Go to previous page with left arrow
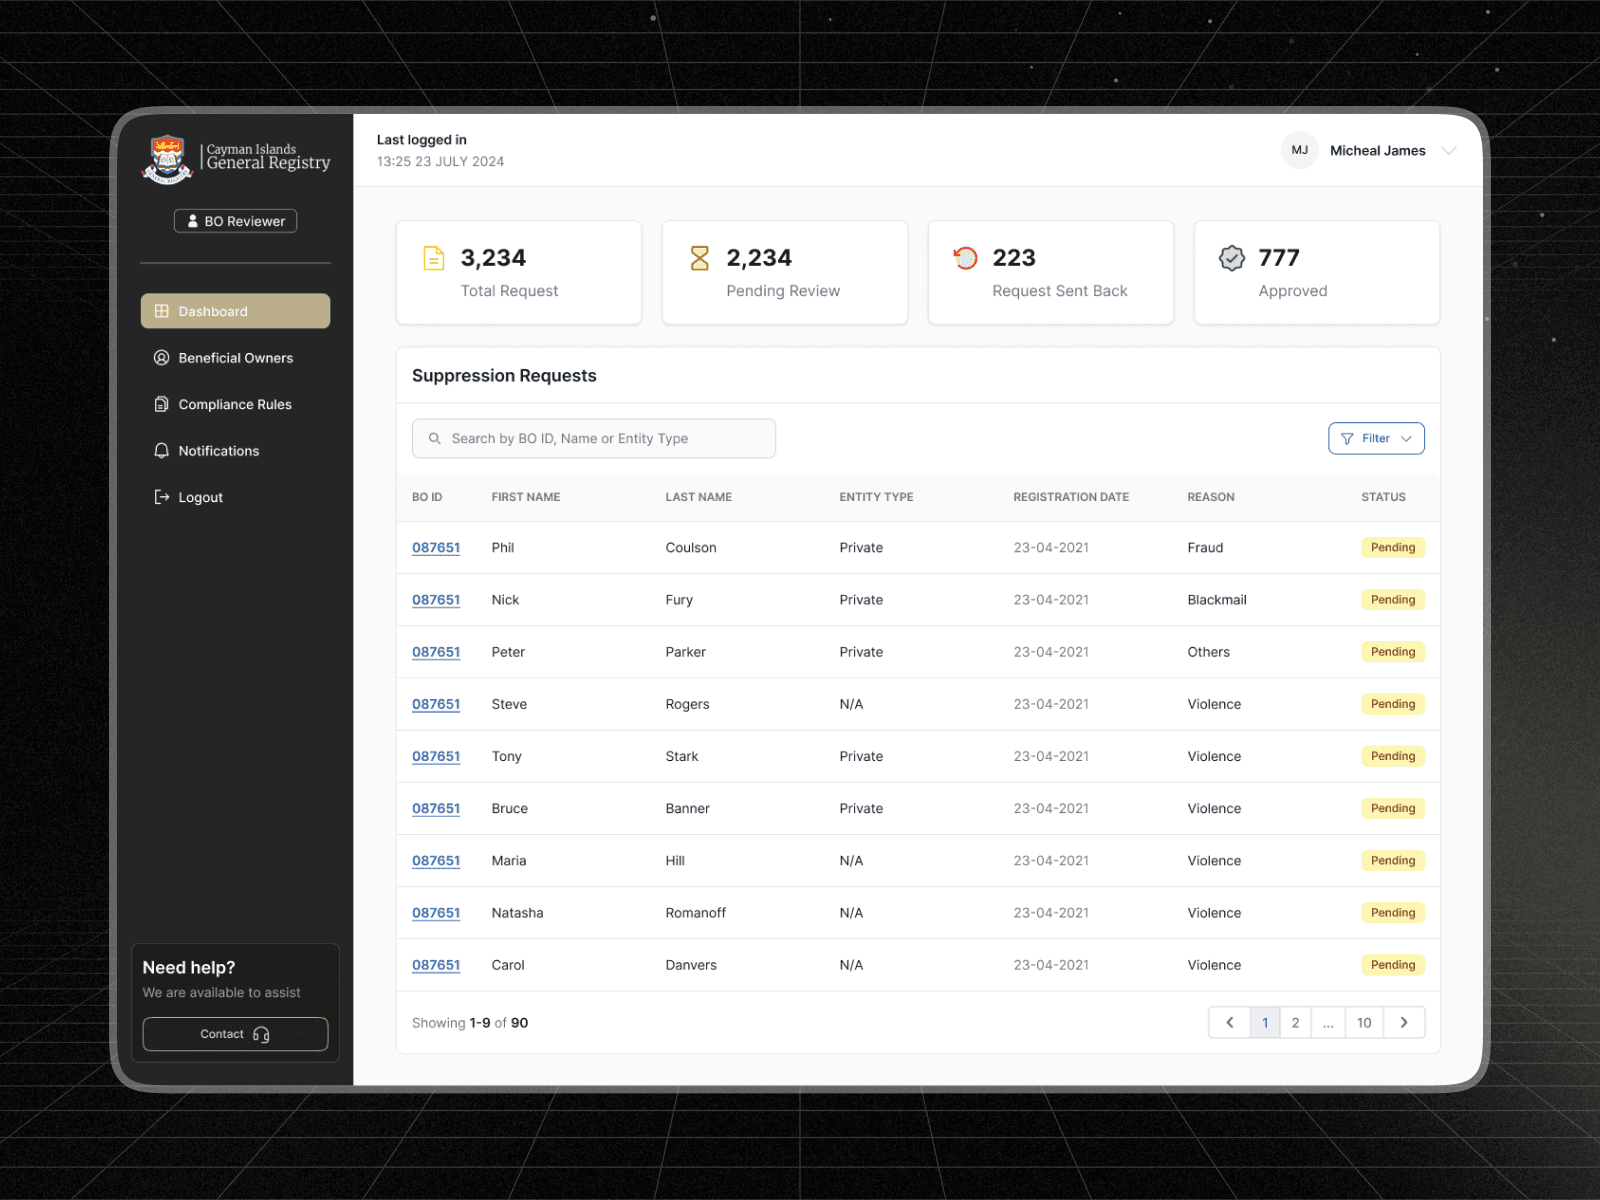Viewport: 1600px width, 1200px height. click(x=1230, y=1022)
